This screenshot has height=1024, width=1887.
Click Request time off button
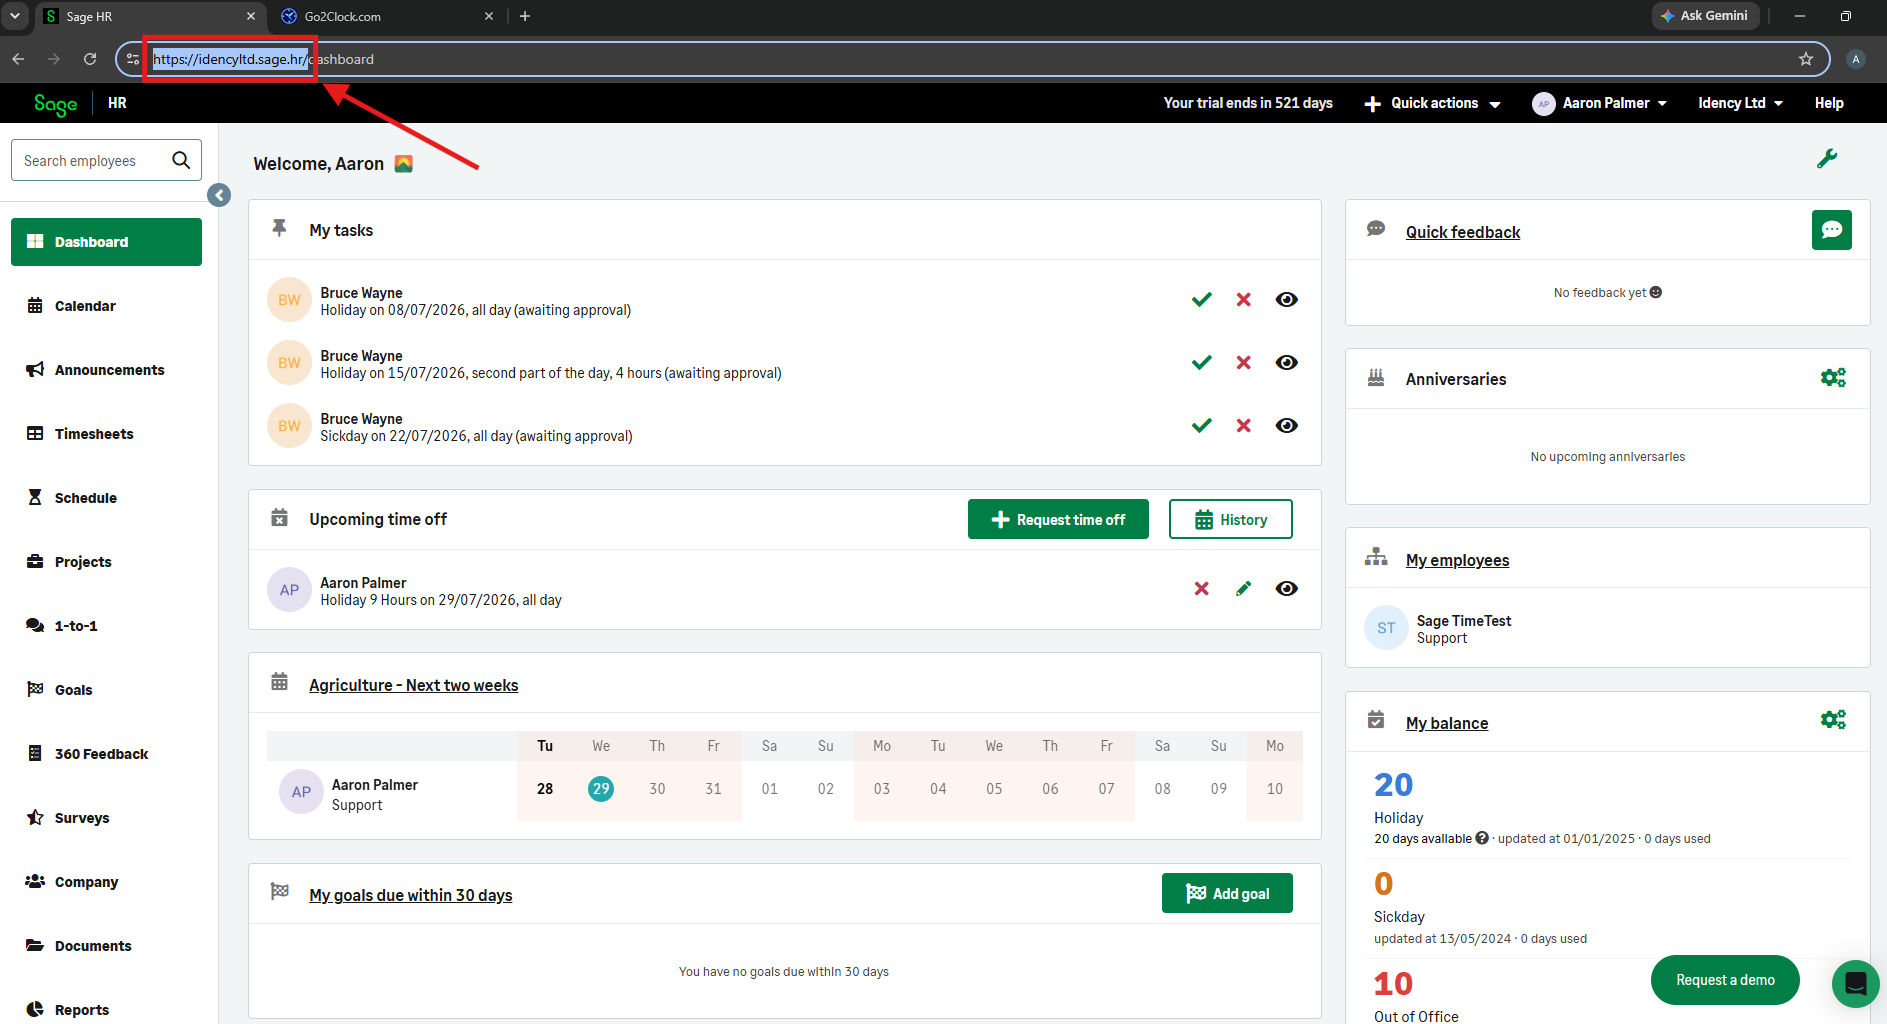(1058, 519)
